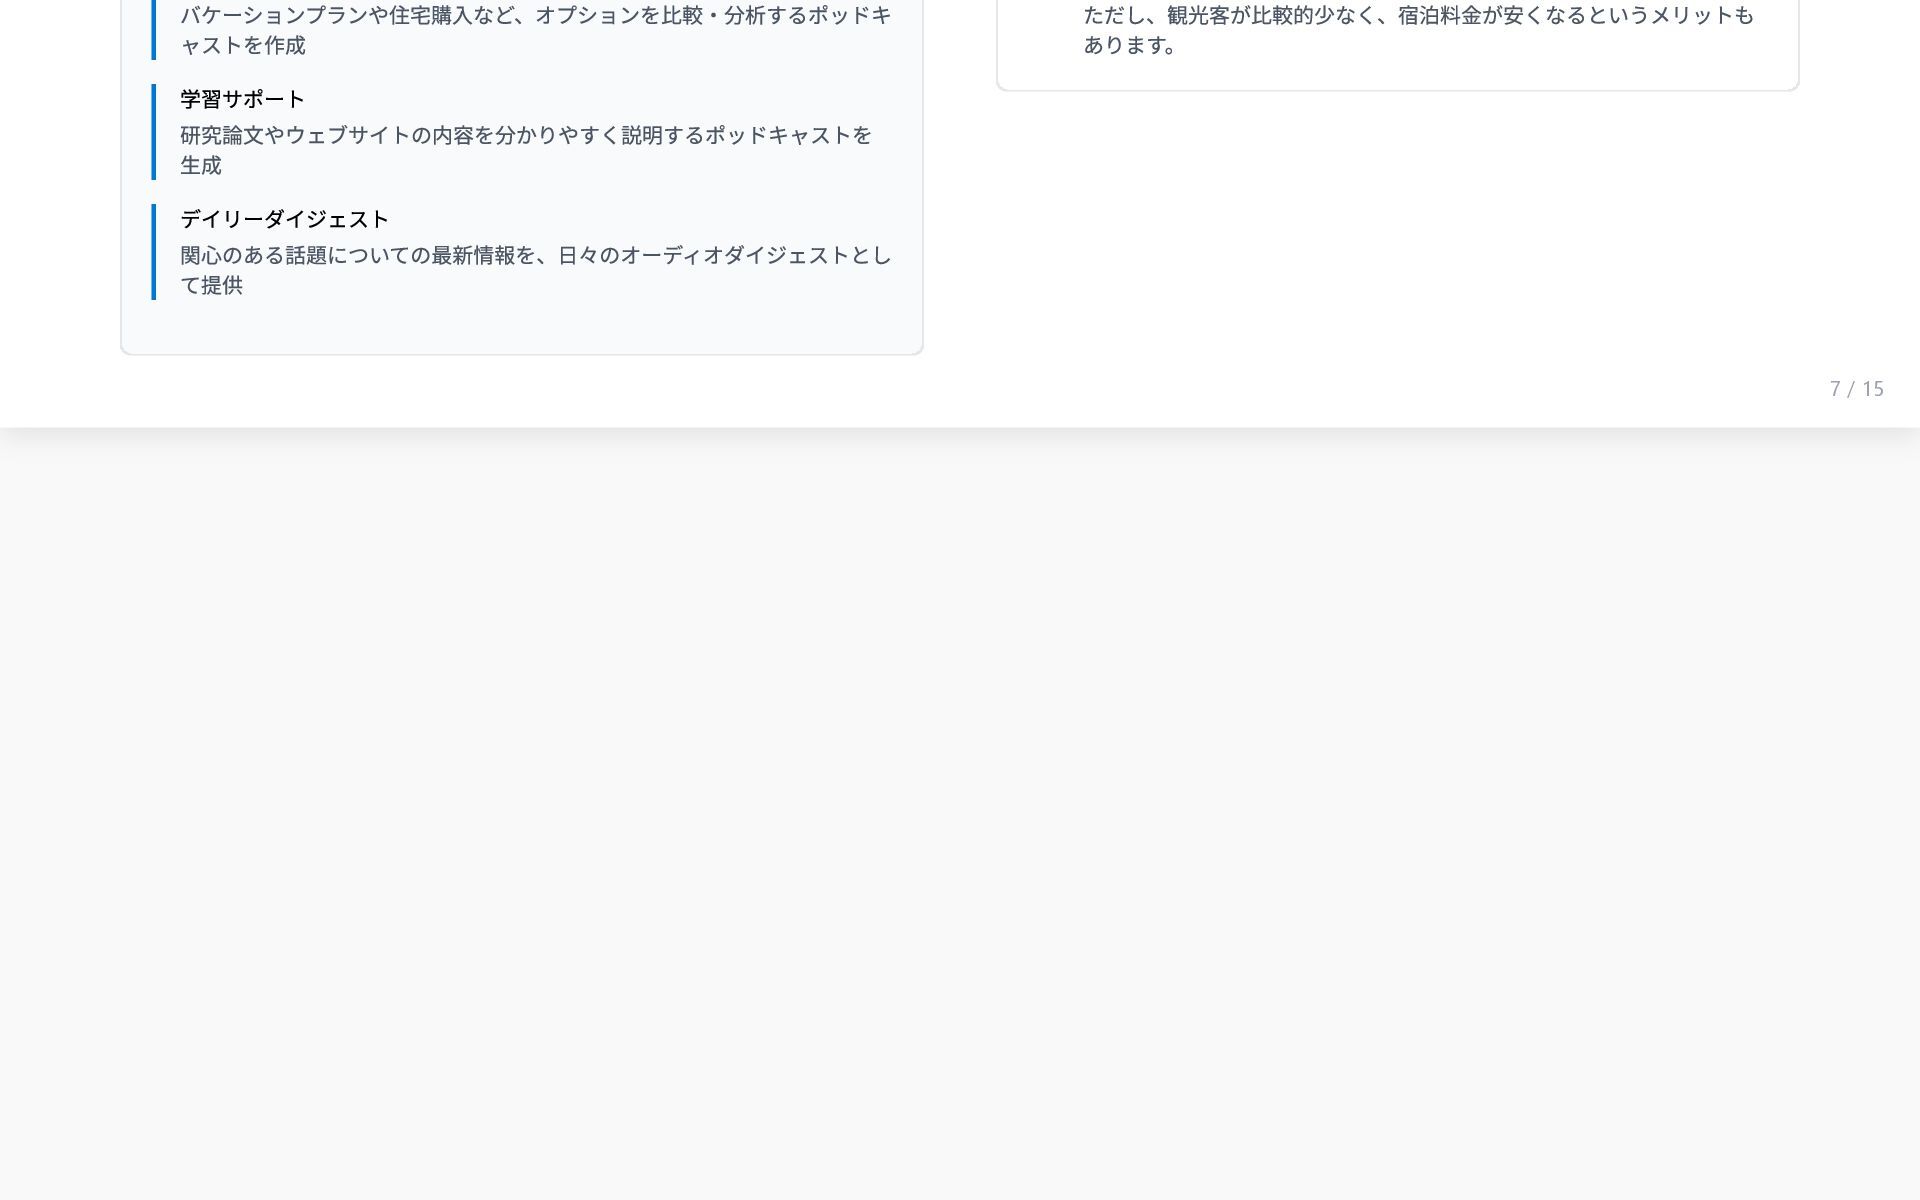
Task: Click the description starting 関心のある話題についての最新情報
Action: [x=536, y=270]
